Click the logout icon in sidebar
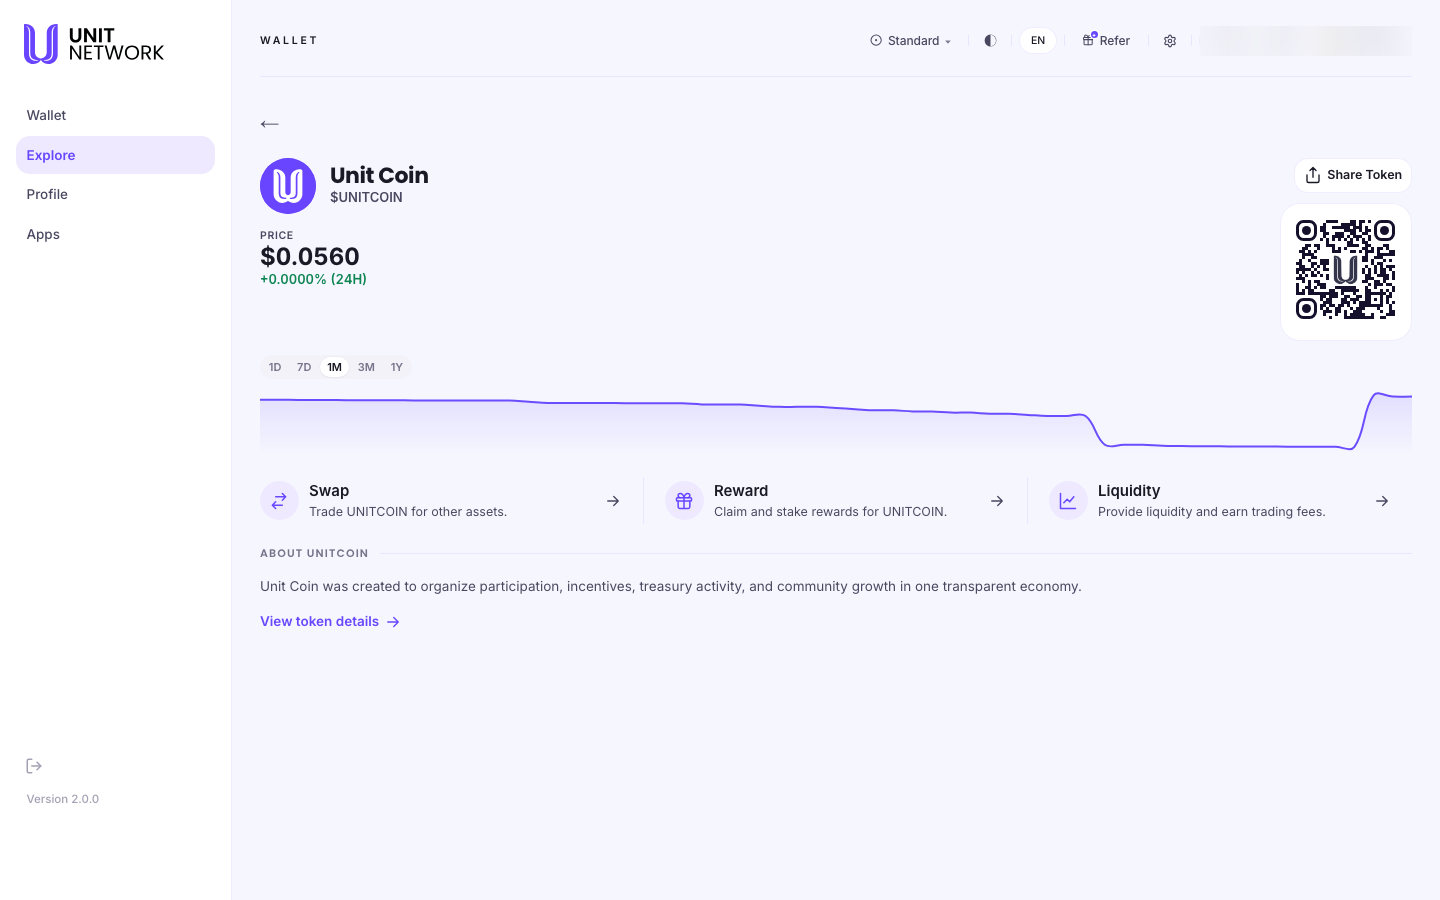This screenshot has height=900, width=1440. pyautogui.click(x=34, y=766)
